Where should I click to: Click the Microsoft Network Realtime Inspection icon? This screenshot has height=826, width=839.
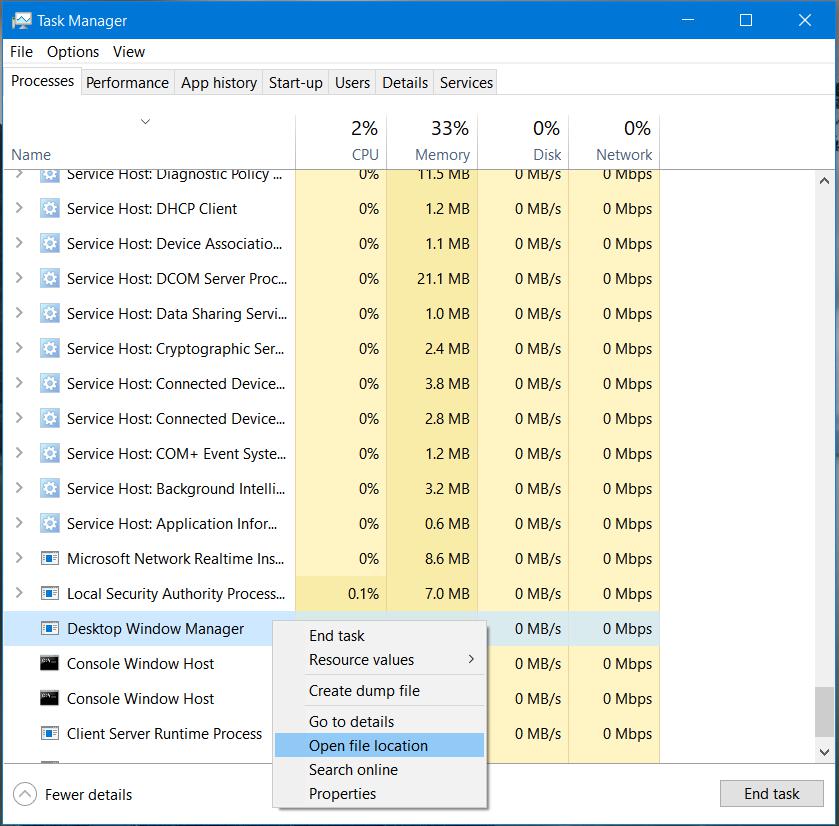[50, 559]
